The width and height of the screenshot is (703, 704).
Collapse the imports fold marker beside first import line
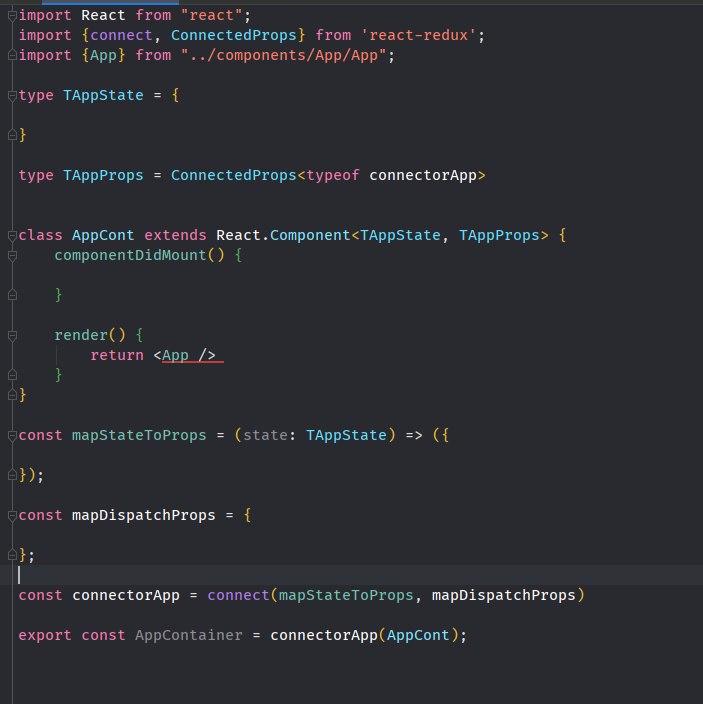(x=13, y=16)
